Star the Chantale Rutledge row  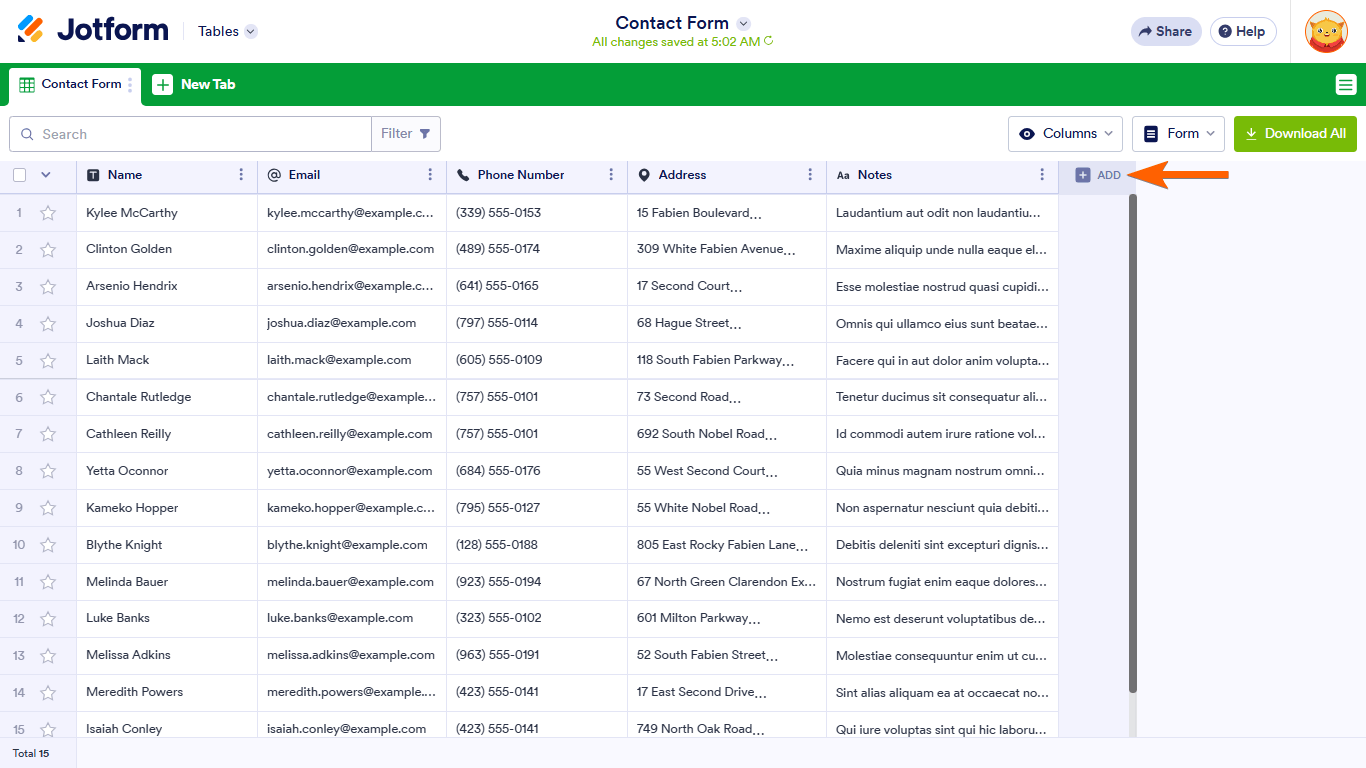(x=48, y=398)
